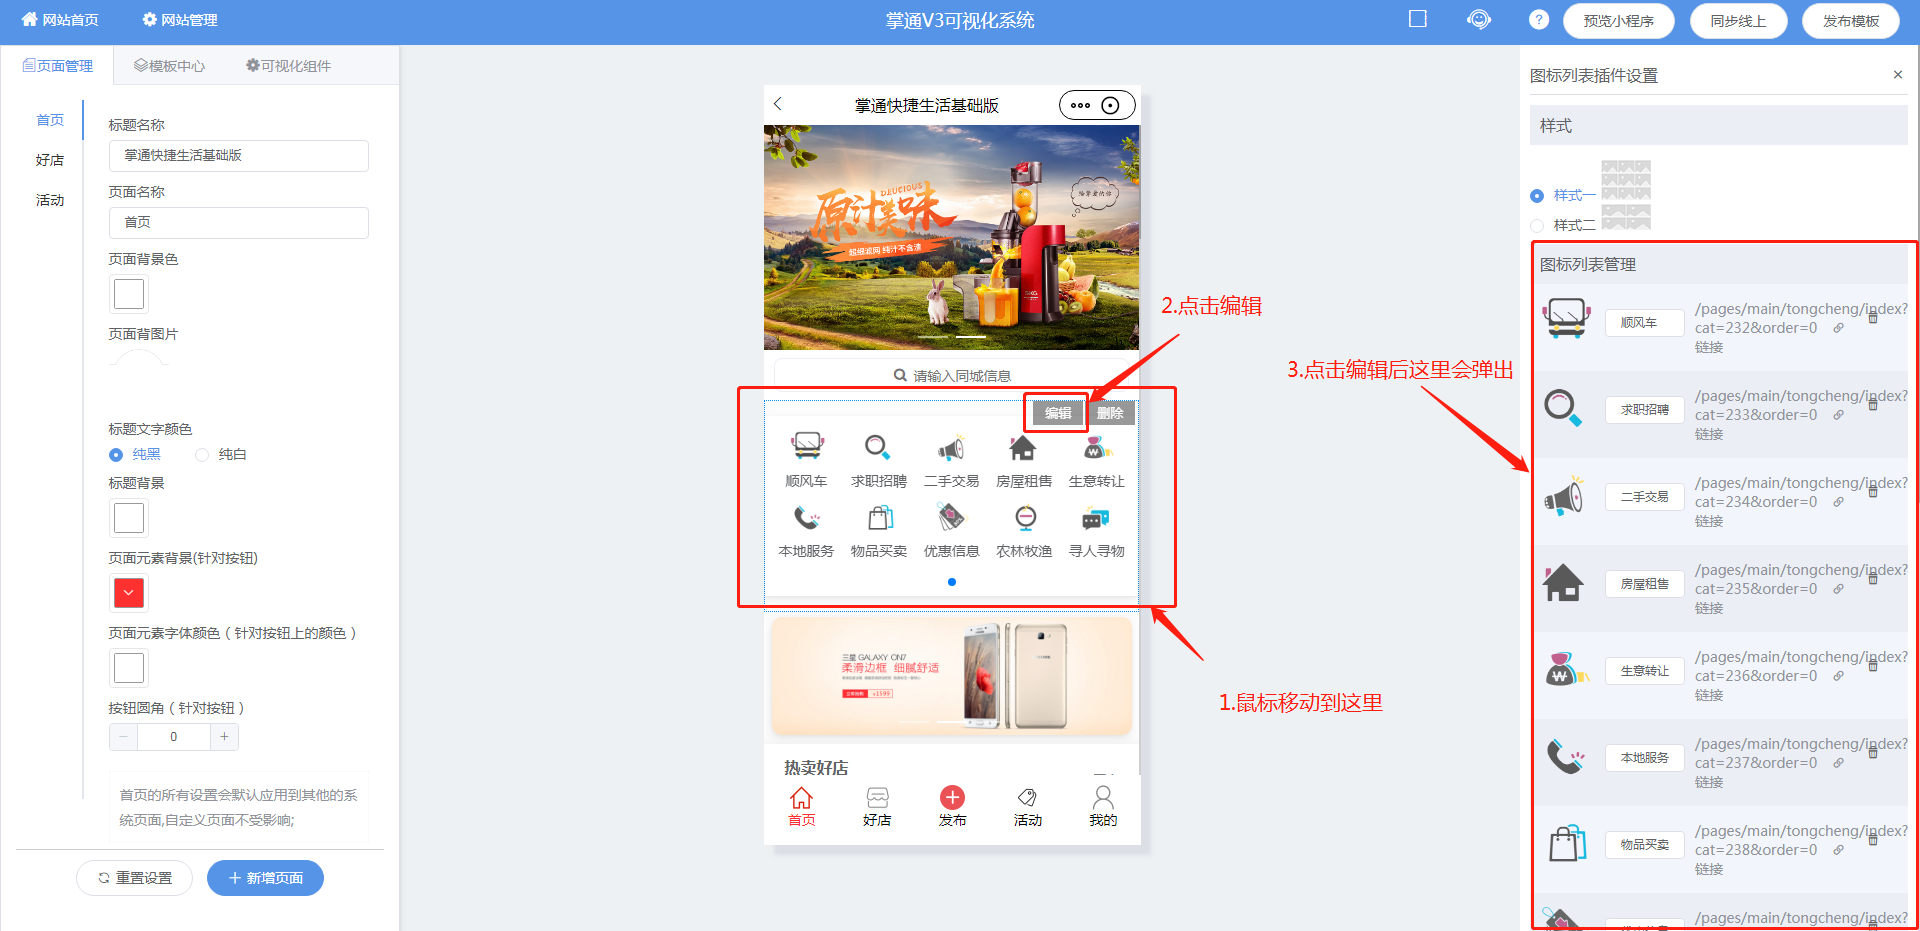Click the 标题名称 input field

[238, 156]
